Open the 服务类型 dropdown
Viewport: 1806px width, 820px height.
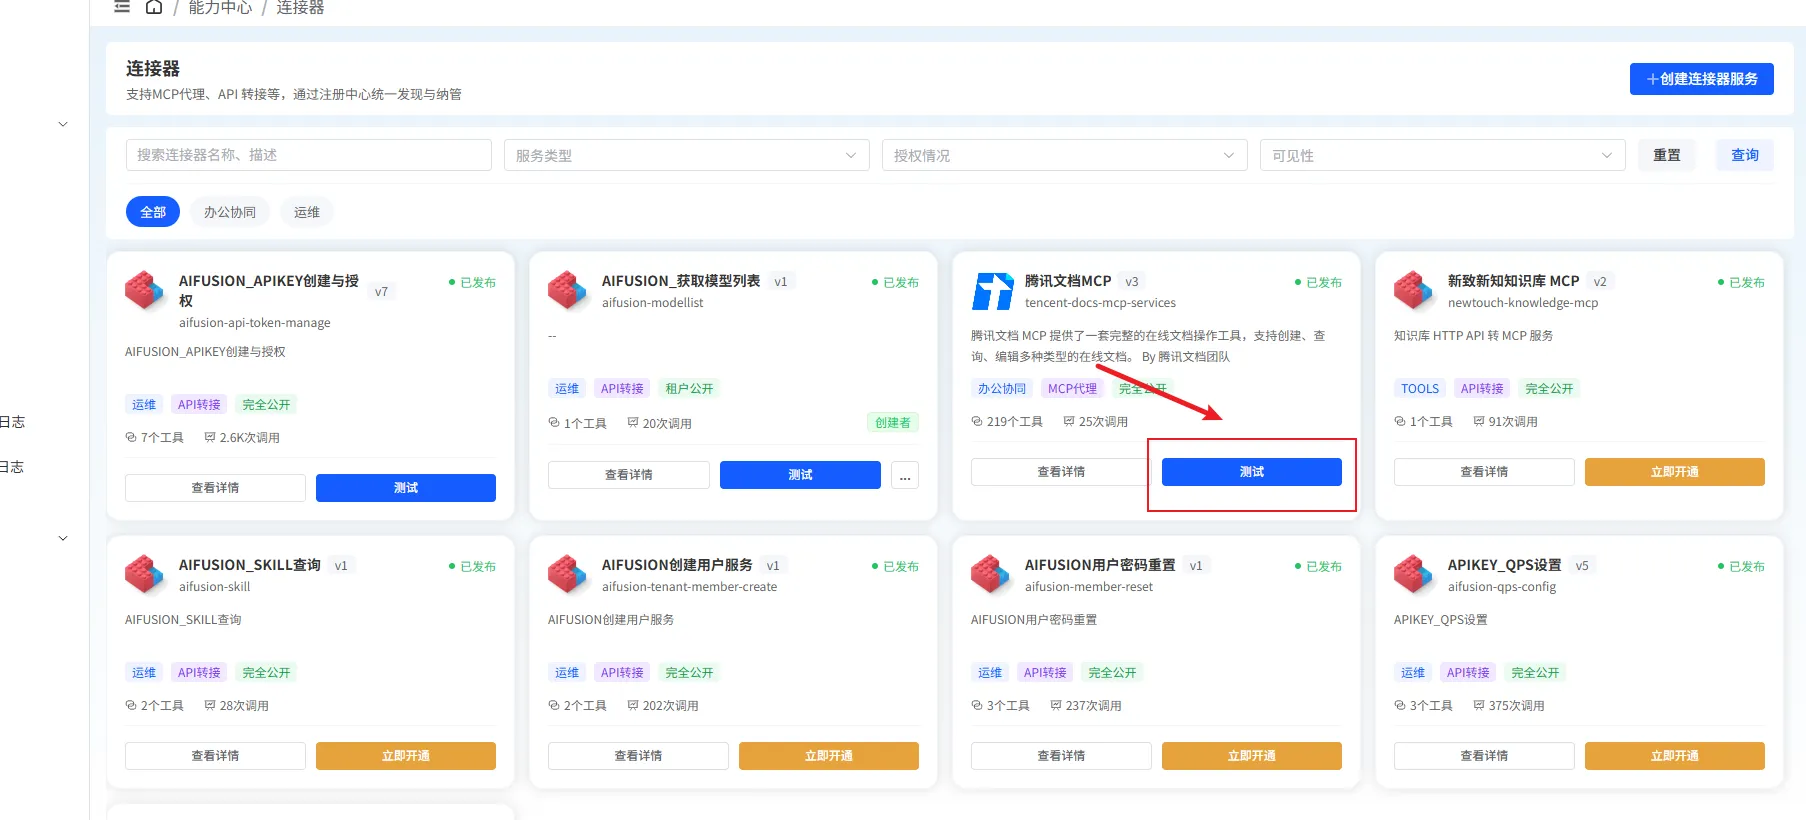tap(686, 155)
